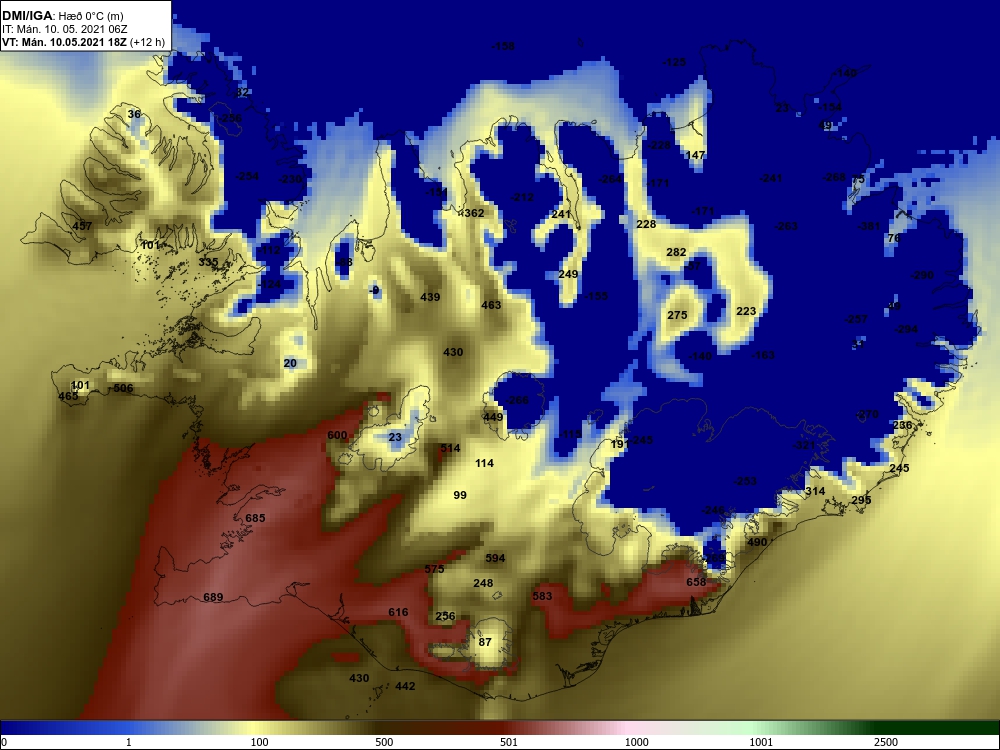This screenshot has height=750, width=1000.
Task: Click the legend label 100 on the color scale
Action: pyautogui.click(x=260, y=742)
